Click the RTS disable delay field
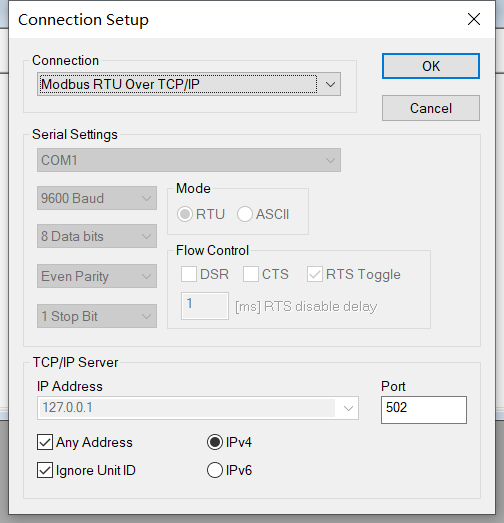The image size is (504, 523). 205,306
